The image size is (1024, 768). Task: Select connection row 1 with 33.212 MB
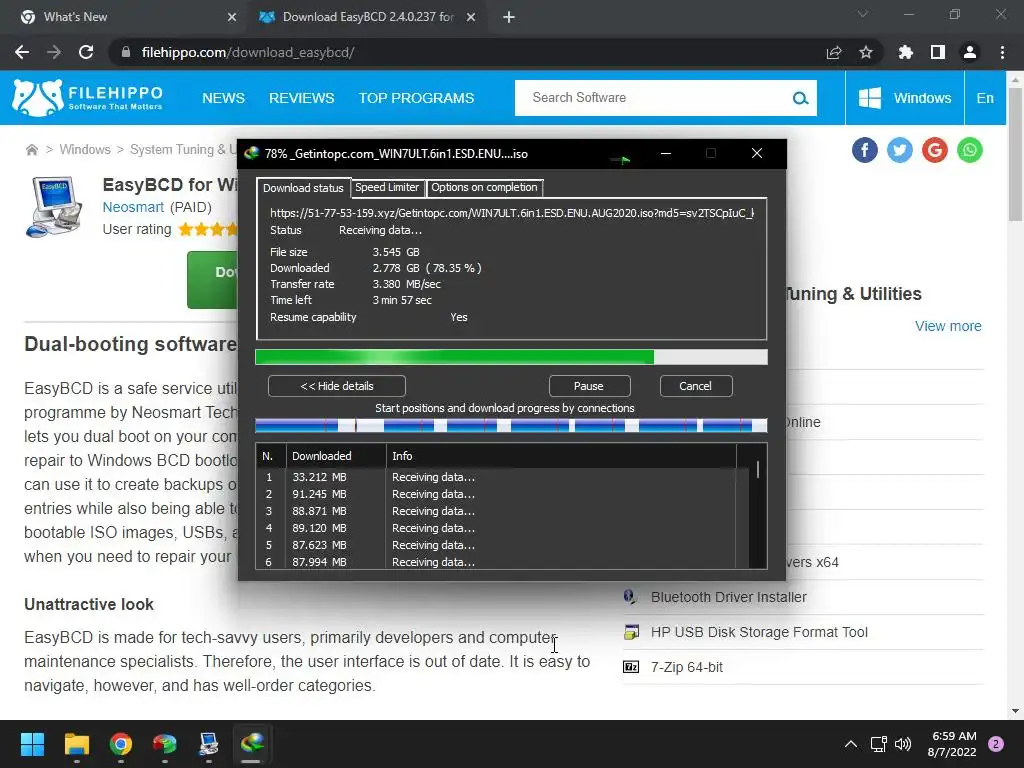click(x=497, y=477)
